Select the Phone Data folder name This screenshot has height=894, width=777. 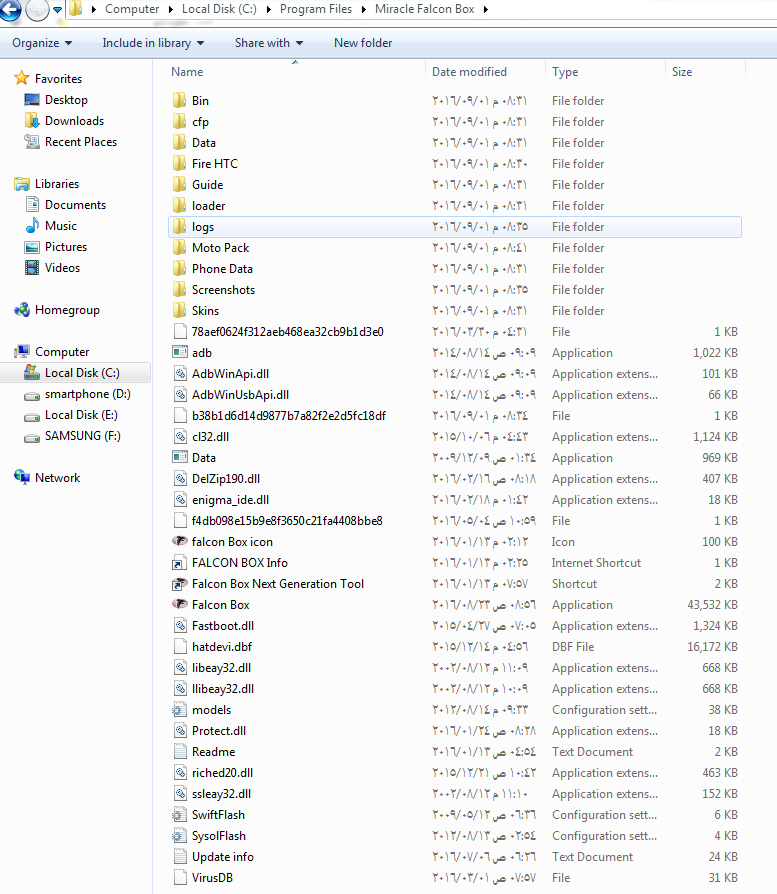point(222,269)
